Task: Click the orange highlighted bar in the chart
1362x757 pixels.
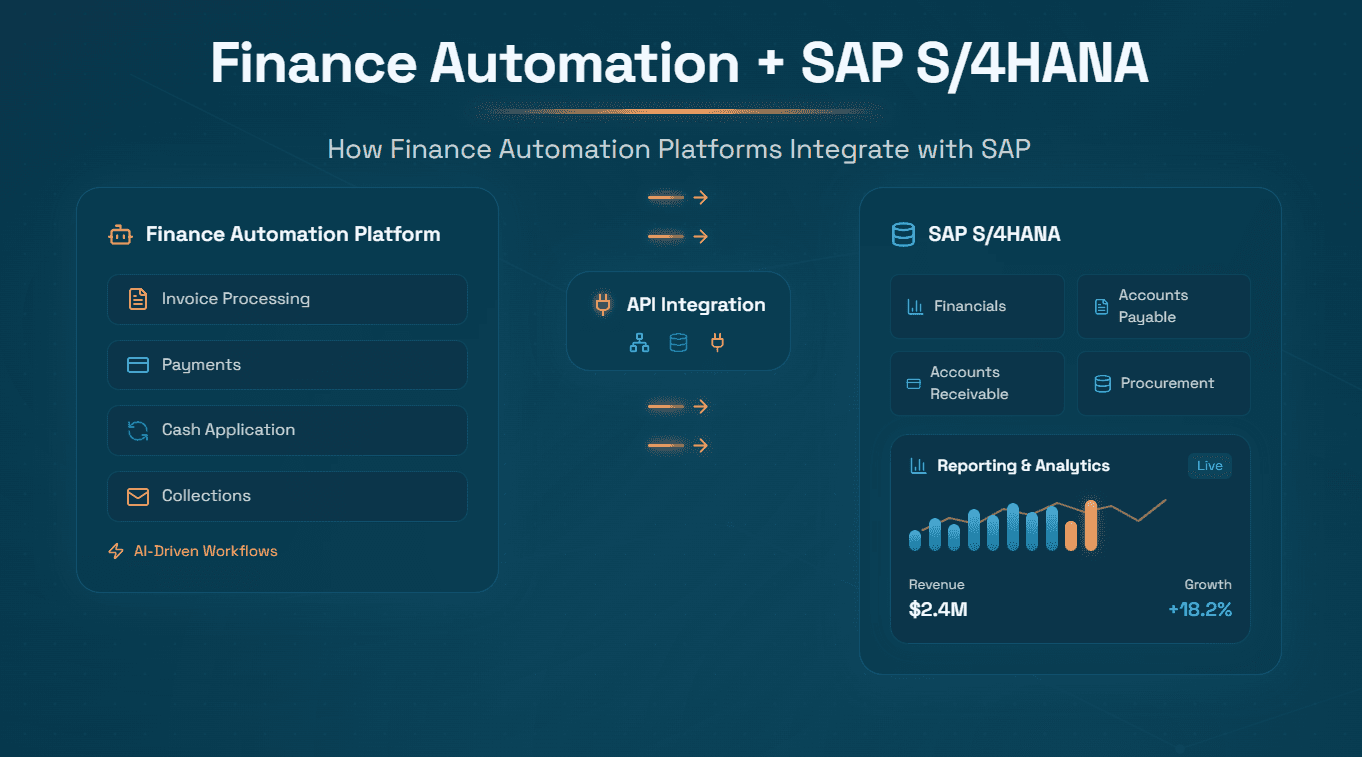Action: pos(1091,526)
